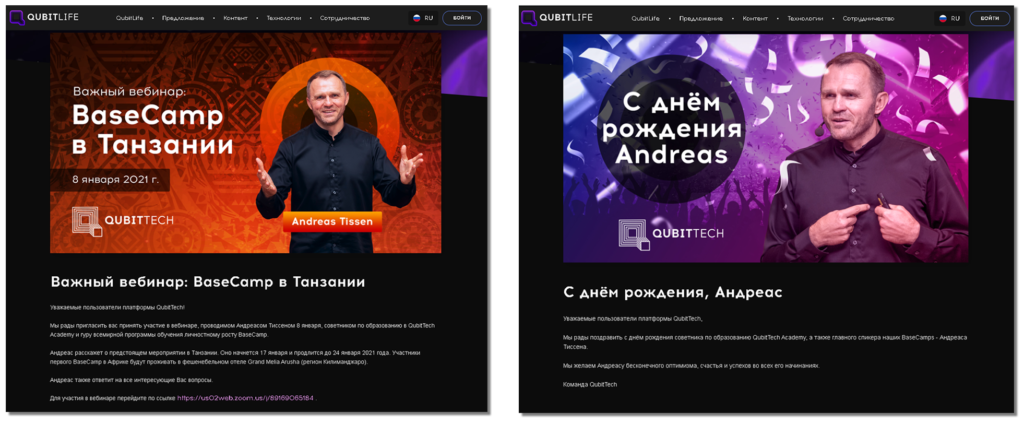Open RU language selector on the birthday page
Viewport: 1024px width, 424px height.
[x=950, y=18]
